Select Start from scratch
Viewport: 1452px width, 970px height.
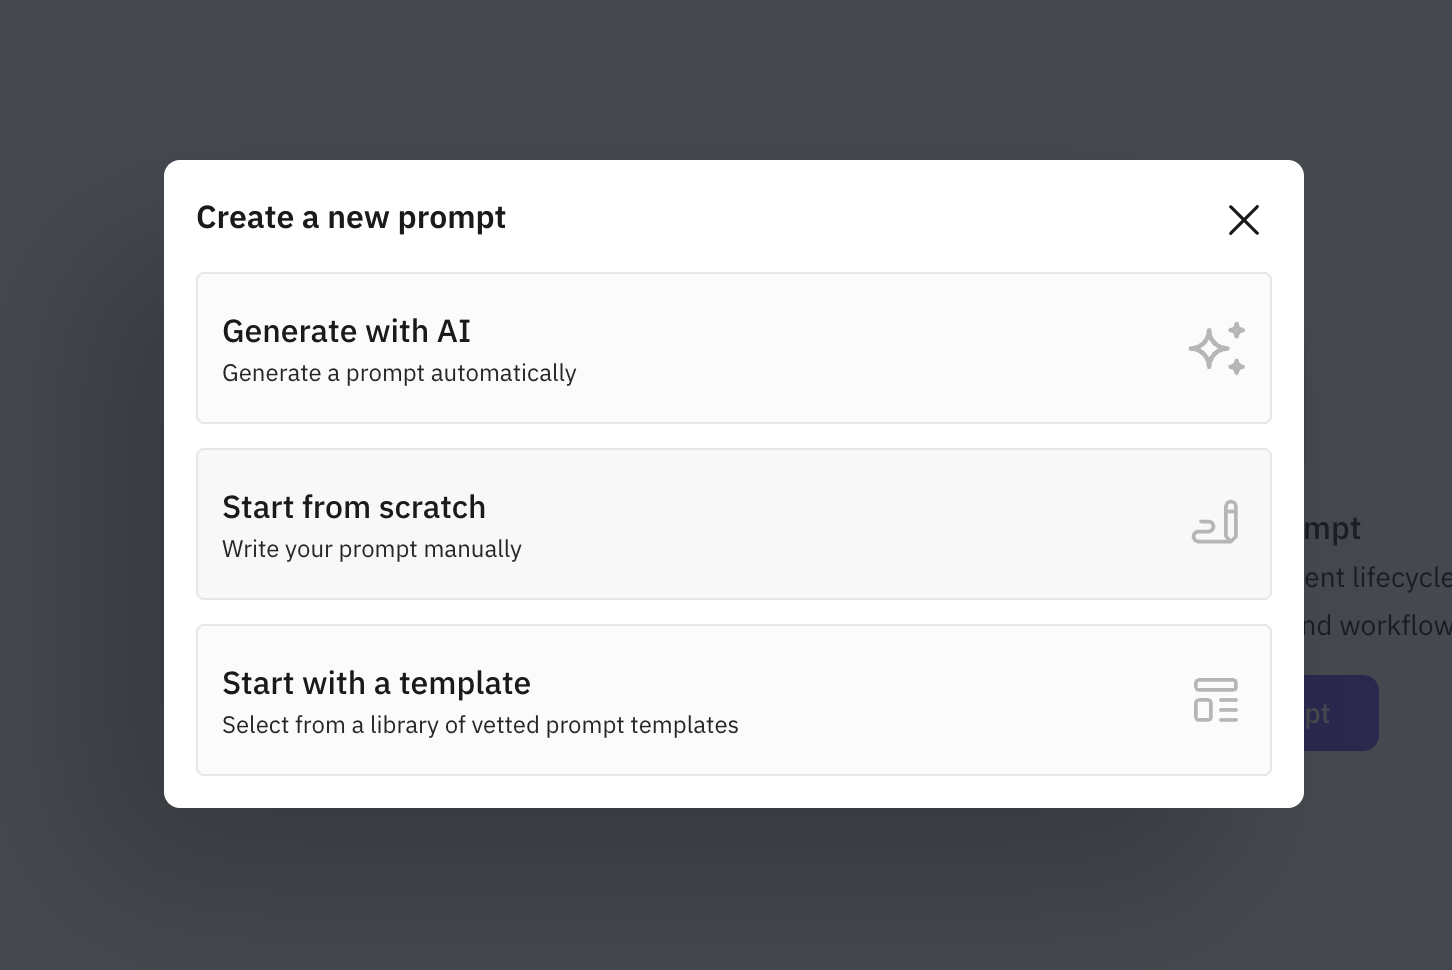733,523
